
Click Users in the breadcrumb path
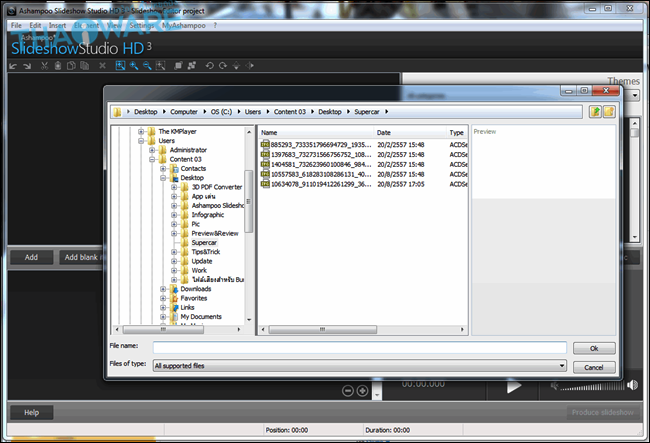[x=253, y=112]
